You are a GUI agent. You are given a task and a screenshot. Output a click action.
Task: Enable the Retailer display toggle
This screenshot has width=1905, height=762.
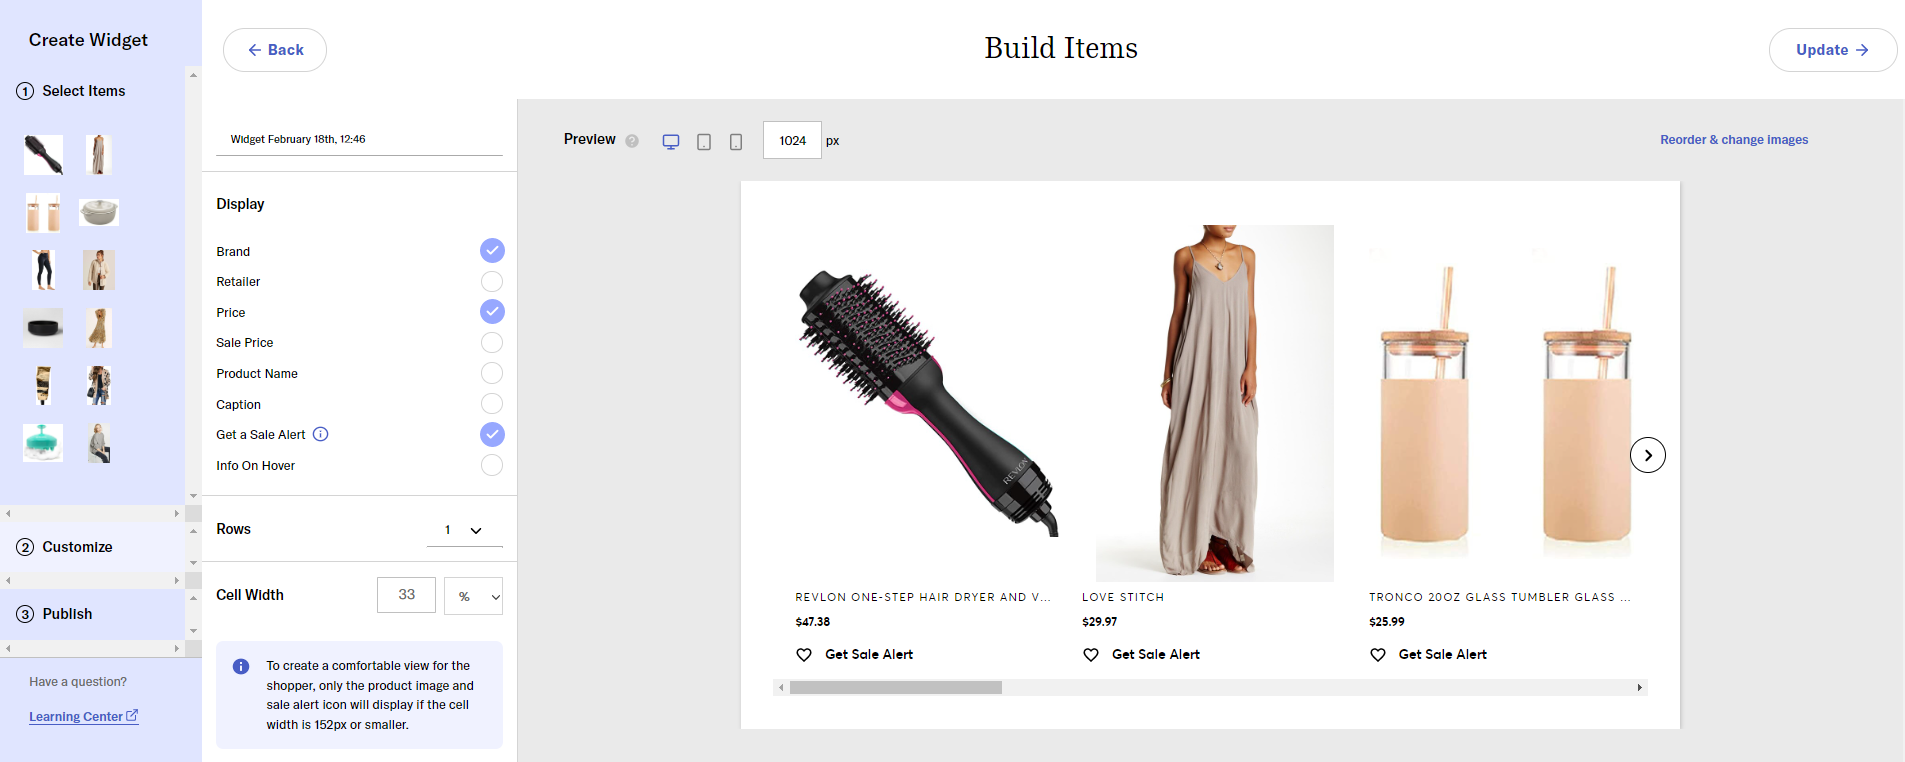click(492, 282)
